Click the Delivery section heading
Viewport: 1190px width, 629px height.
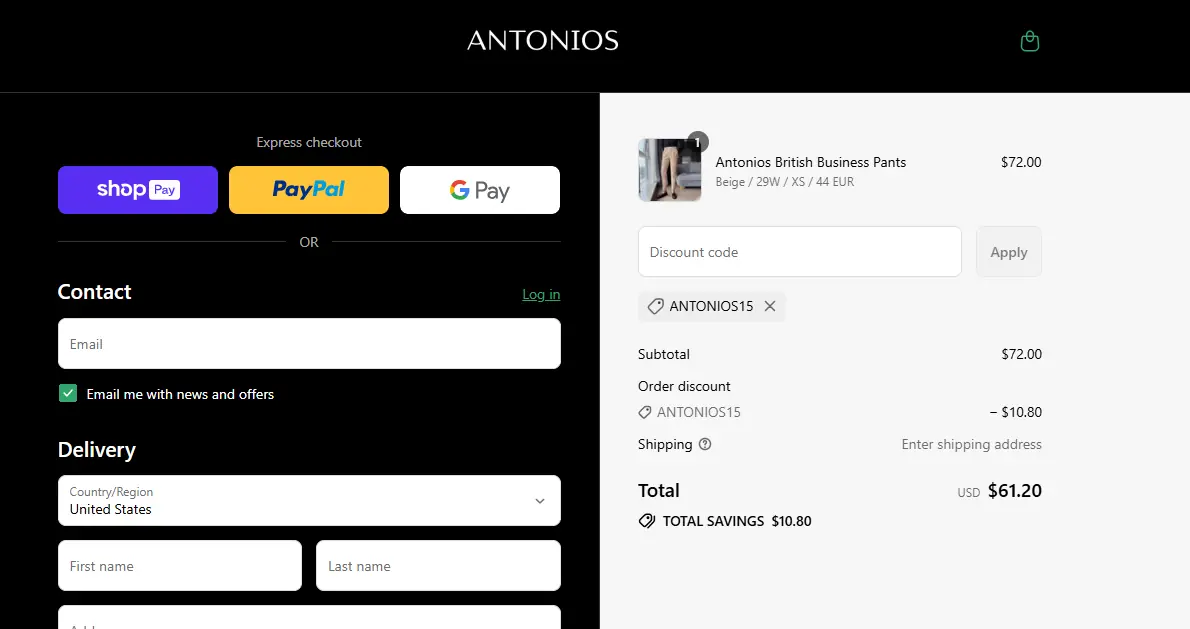tap(97, 450)
